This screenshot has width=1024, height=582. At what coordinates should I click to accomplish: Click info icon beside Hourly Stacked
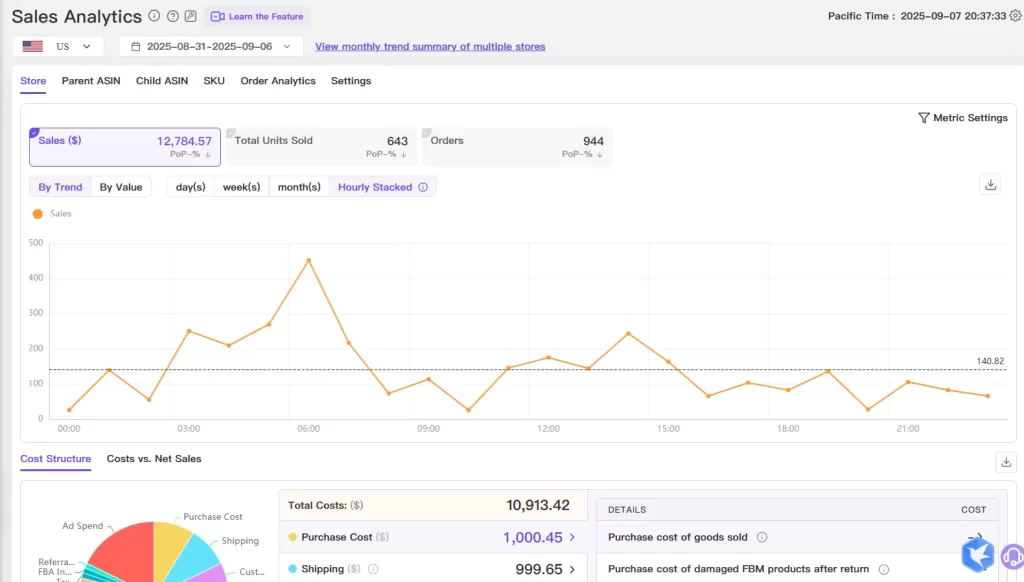point(423,187)
